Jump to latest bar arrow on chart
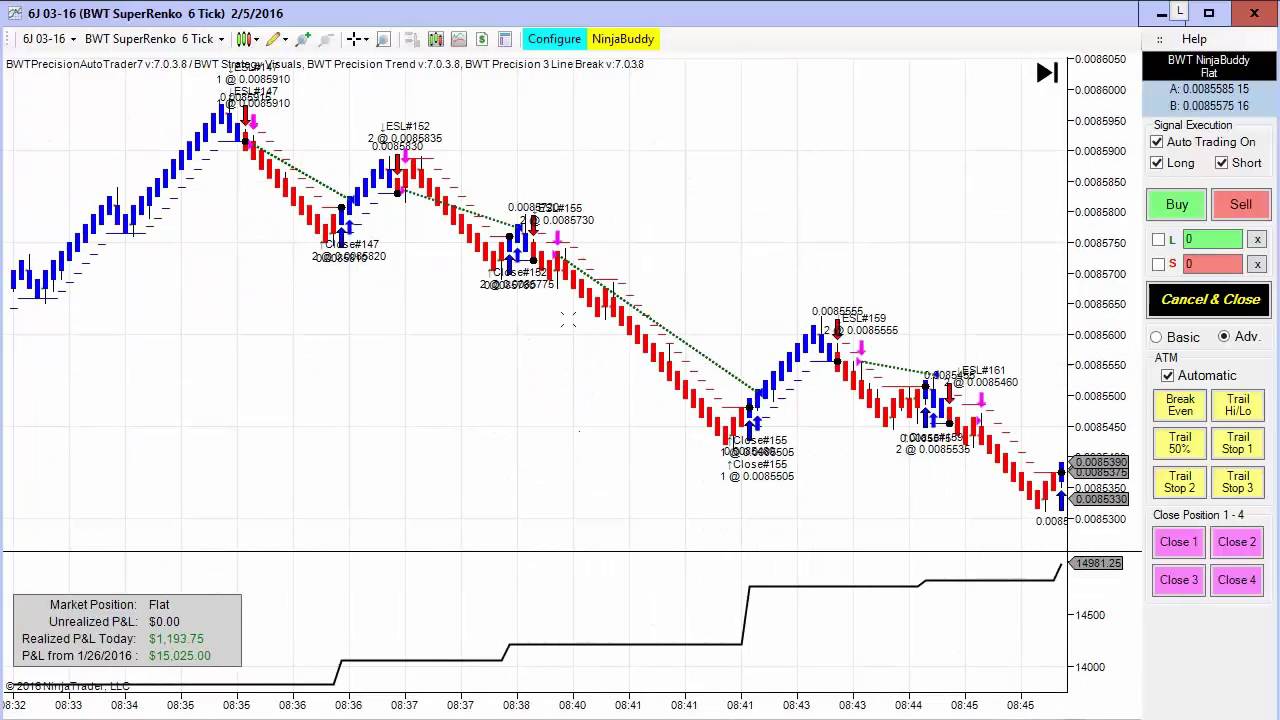 1047,73
